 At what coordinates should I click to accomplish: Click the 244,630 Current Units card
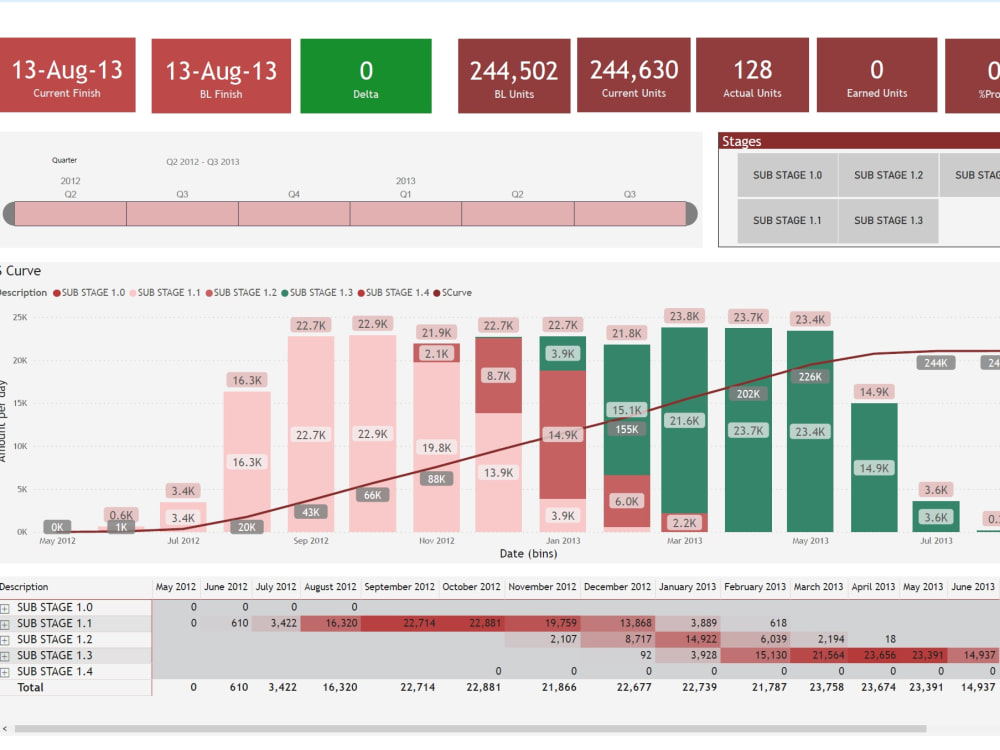point(634,75)
